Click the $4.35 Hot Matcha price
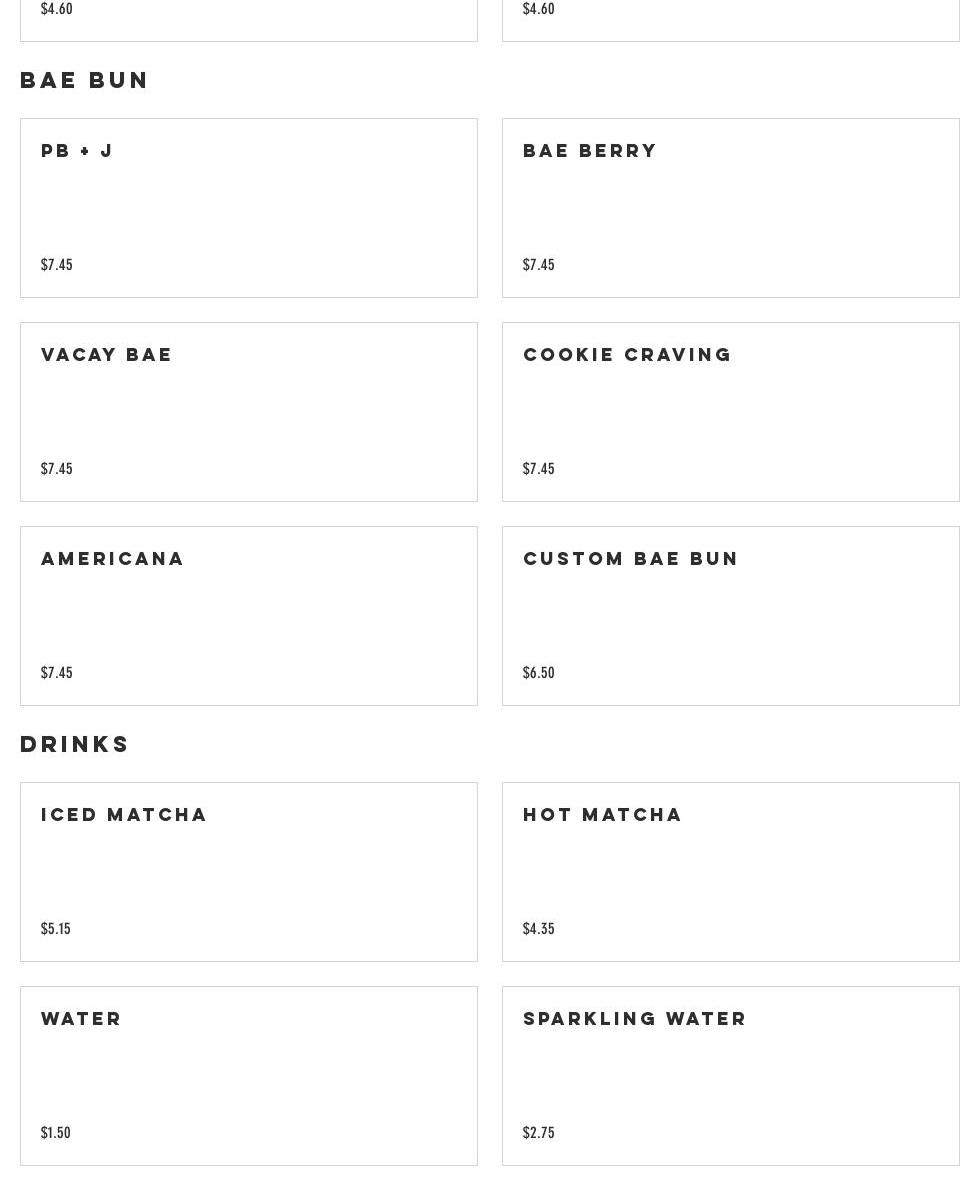Image resolution: width=965 pixels, height=1186 pixels. pyautogui.click(x=539, y=929)
